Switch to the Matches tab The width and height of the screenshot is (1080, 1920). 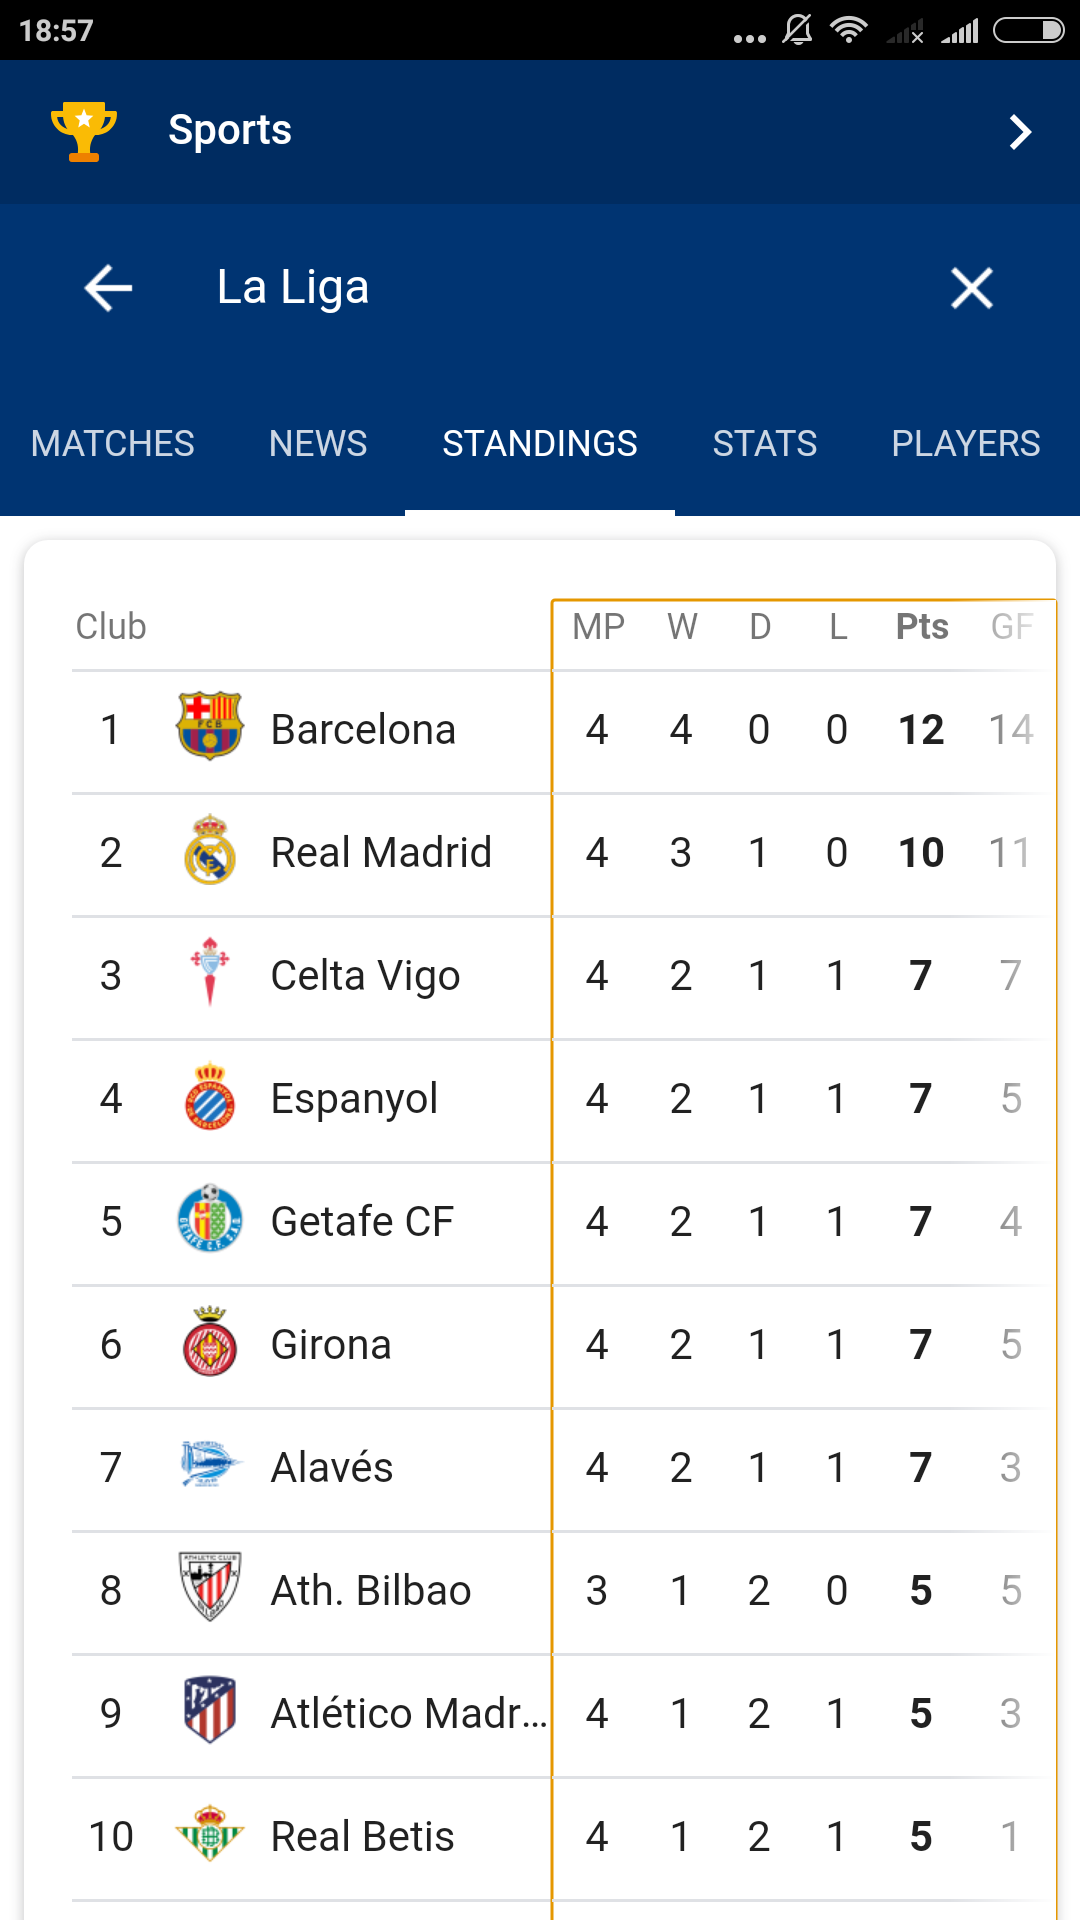coord(113,443)
